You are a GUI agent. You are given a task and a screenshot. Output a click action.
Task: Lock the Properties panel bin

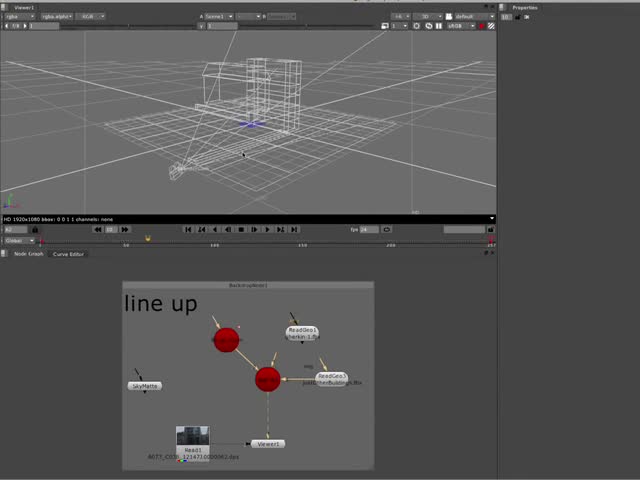point(518,17)
